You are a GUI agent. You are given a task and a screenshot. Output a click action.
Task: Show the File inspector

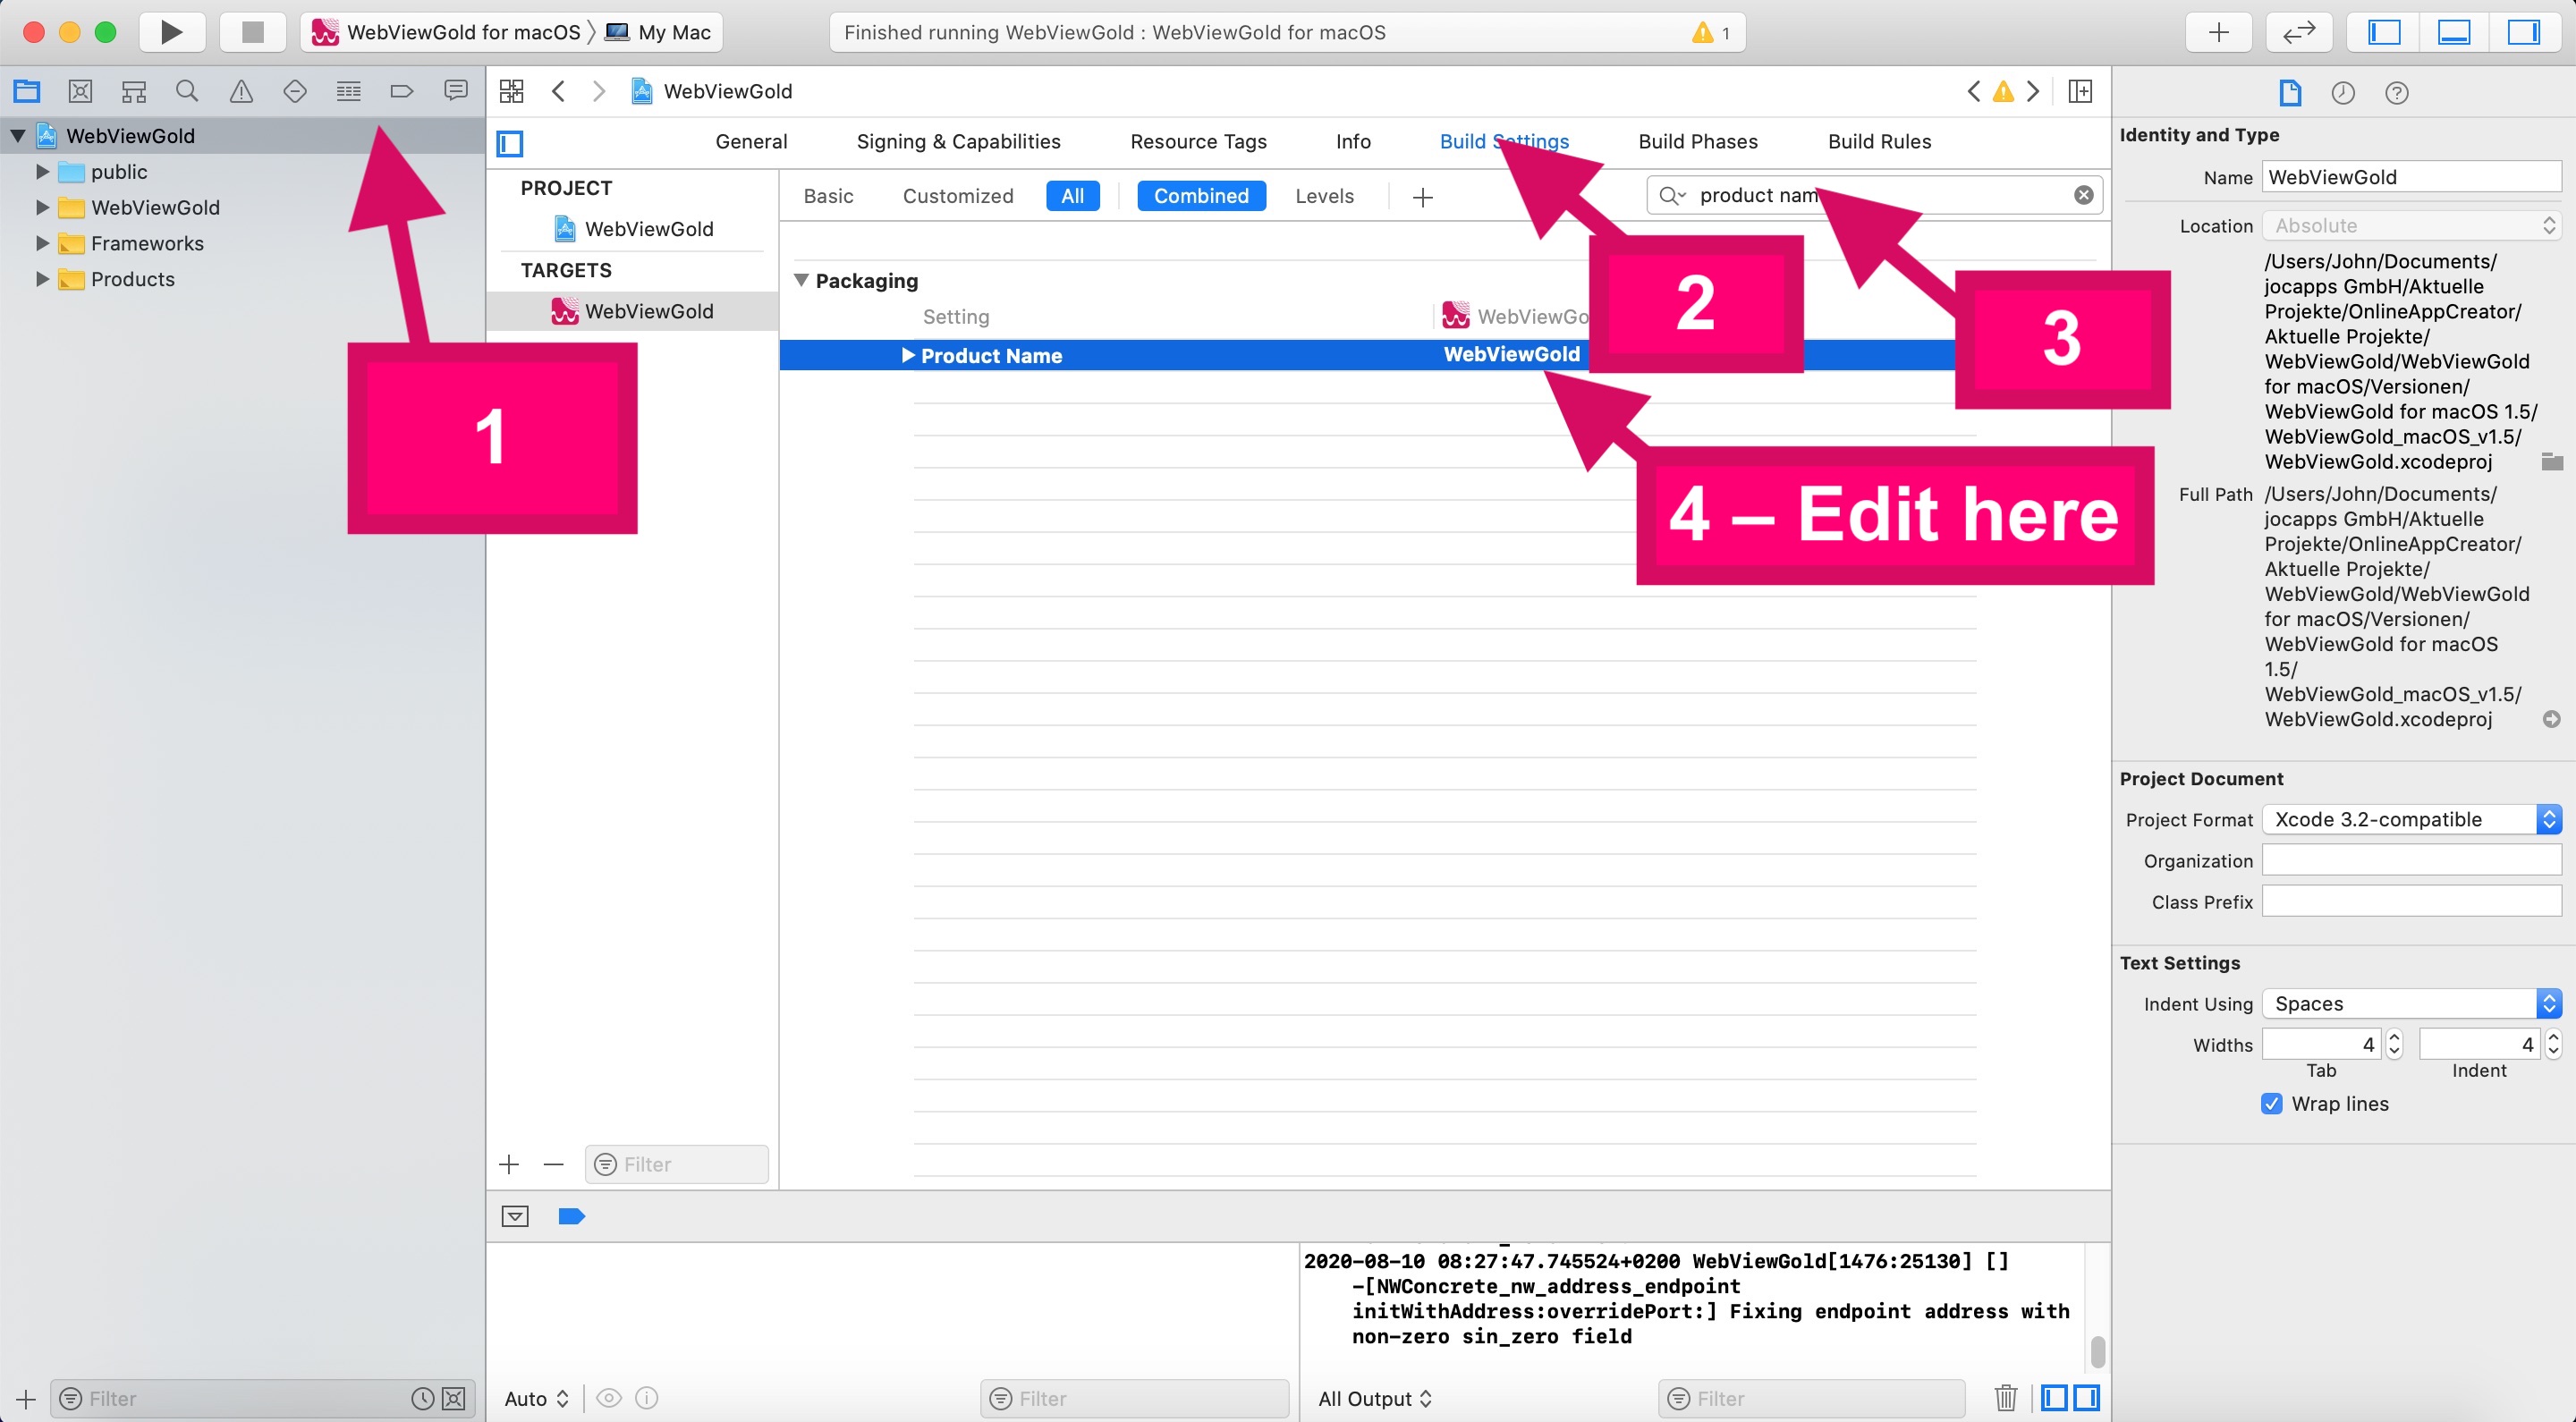click(x=2290, y=93)
